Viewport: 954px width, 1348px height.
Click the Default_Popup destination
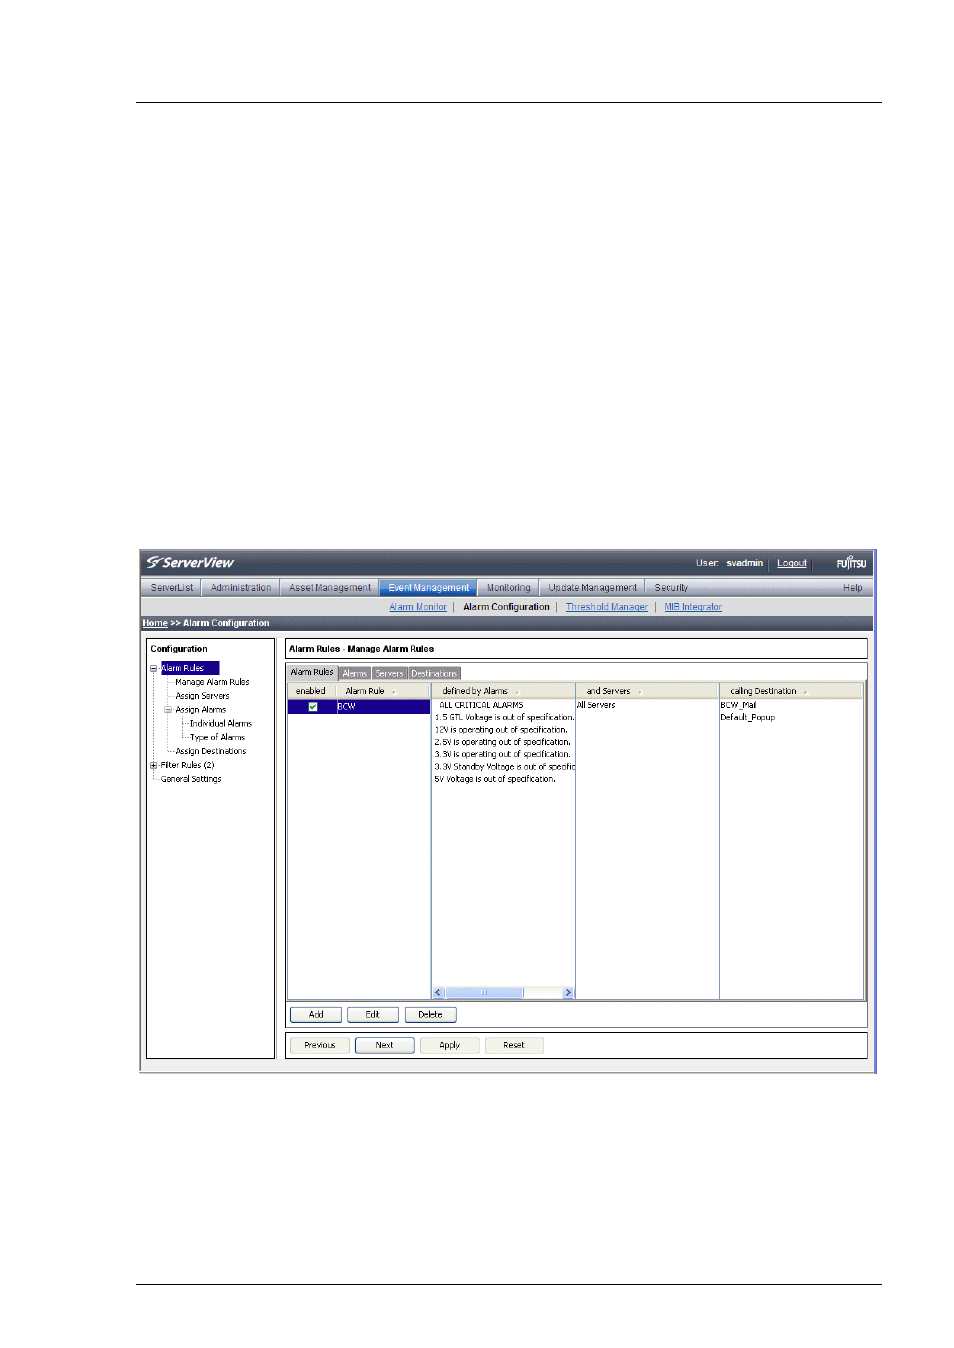[x=747, y=718]
